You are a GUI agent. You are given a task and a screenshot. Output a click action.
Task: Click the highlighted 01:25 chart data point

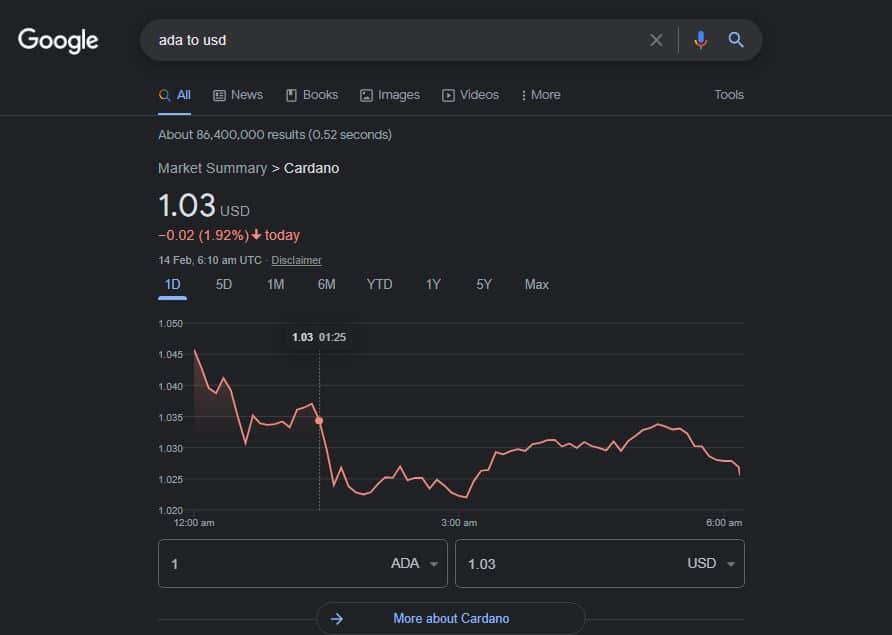click(319, 420)
